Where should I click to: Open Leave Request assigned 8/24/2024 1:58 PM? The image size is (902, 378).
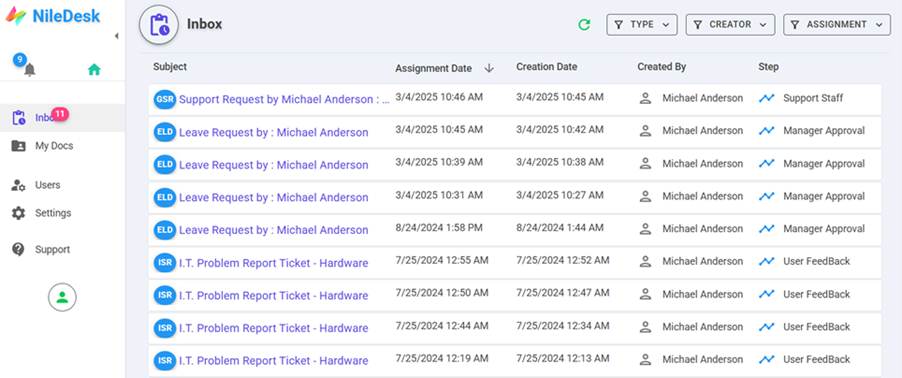coord(273,230)
